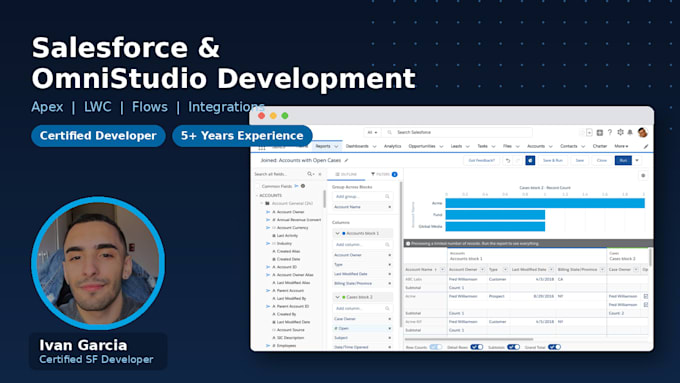
Task: Click the blue Run button
Action: point(623,160)
